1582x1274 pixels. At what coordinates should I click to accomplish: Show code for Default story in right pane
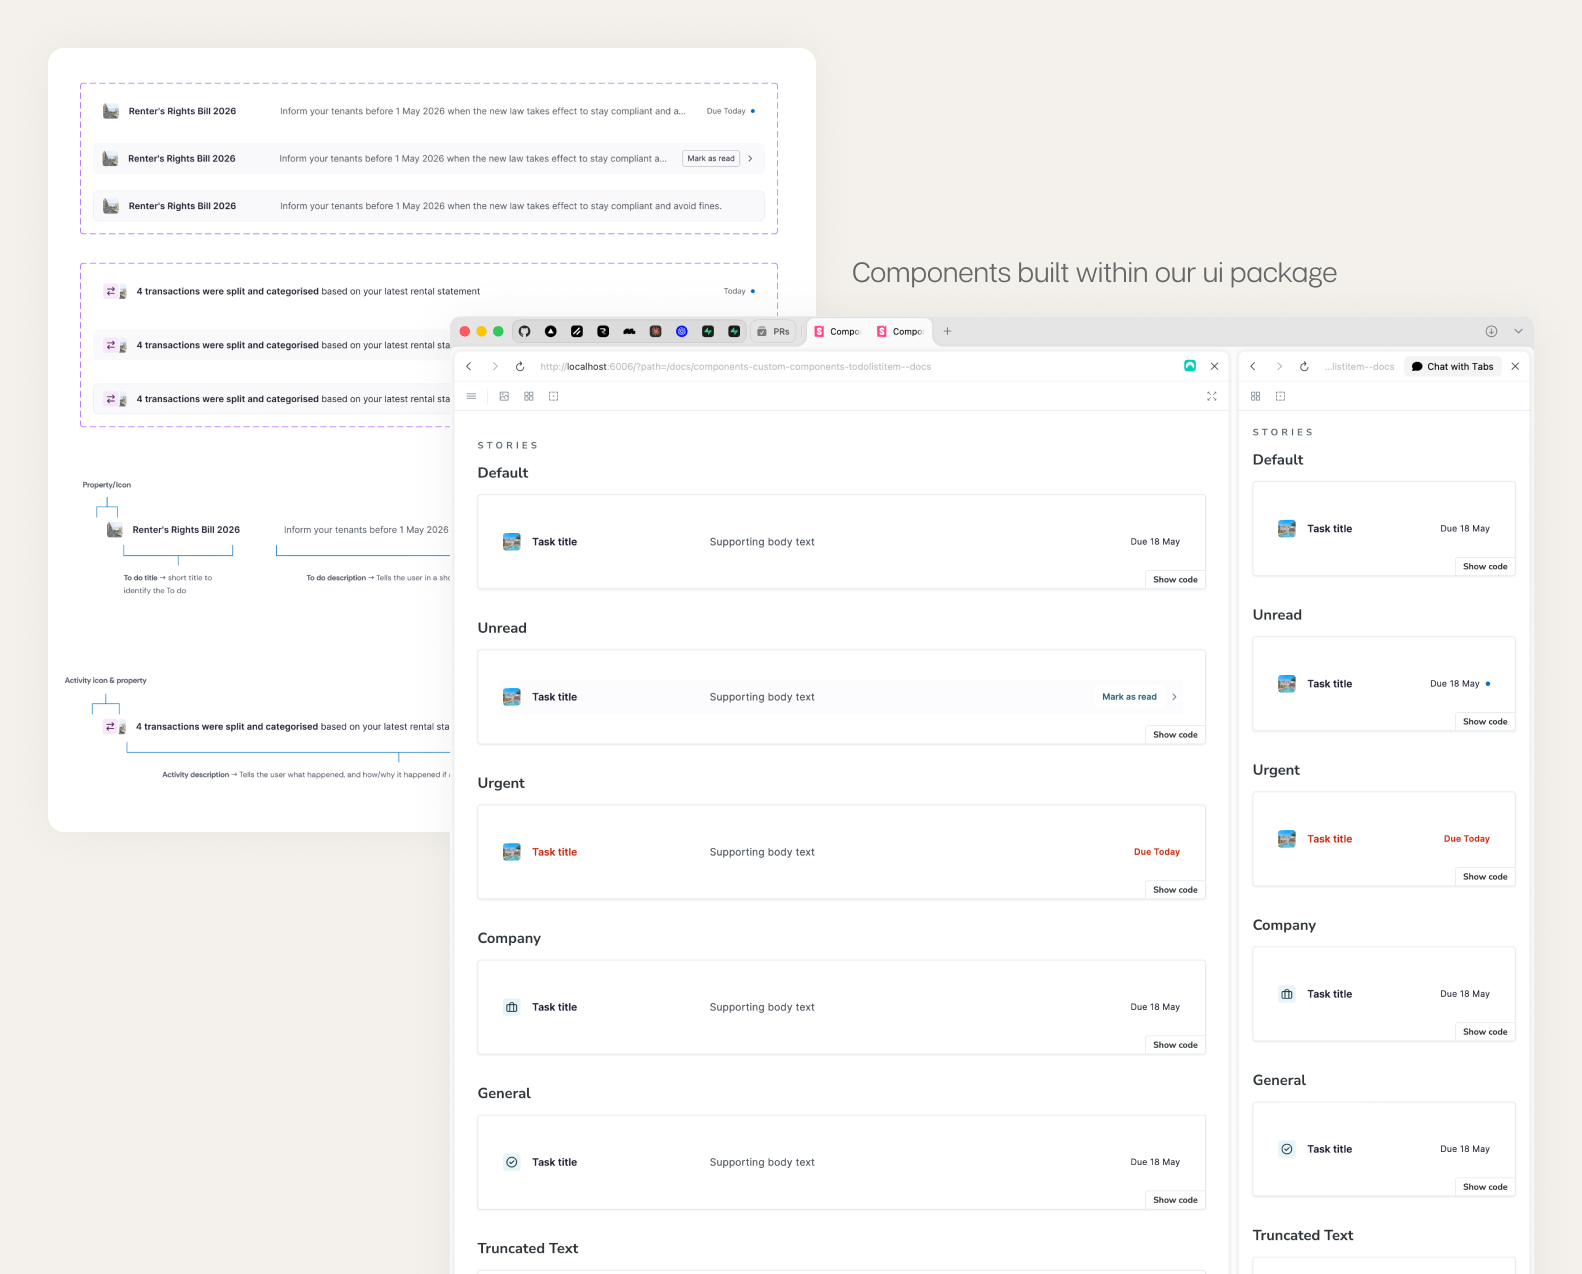point(1485,567)
